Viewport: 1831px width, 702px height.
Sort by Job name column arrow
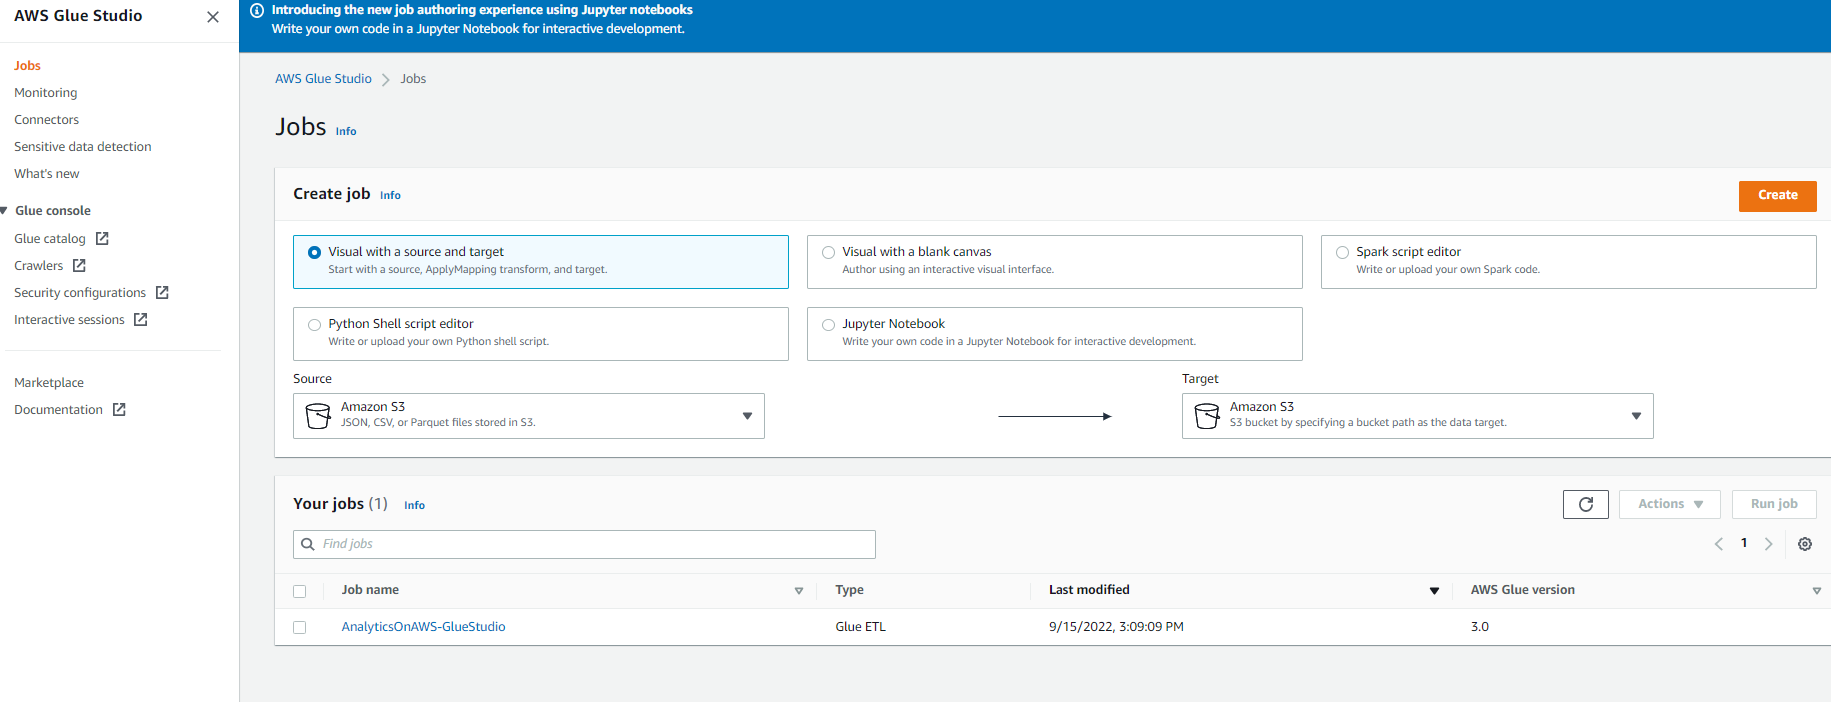pyautogui.click(x=799, y=591)
